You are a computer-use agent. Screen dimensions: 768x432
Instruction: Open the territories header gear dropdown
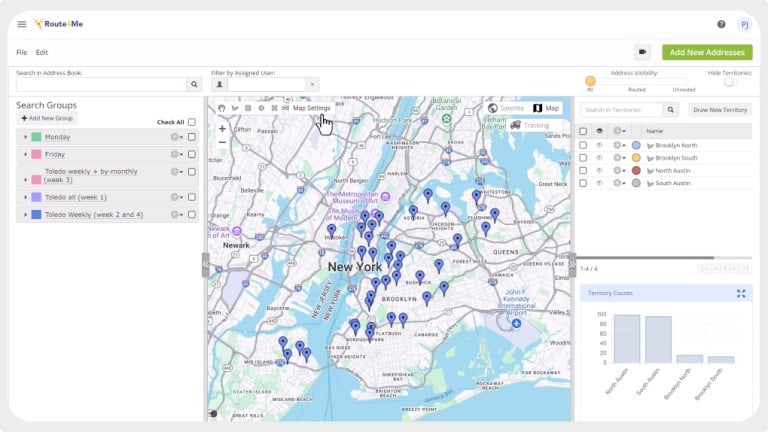619,131
